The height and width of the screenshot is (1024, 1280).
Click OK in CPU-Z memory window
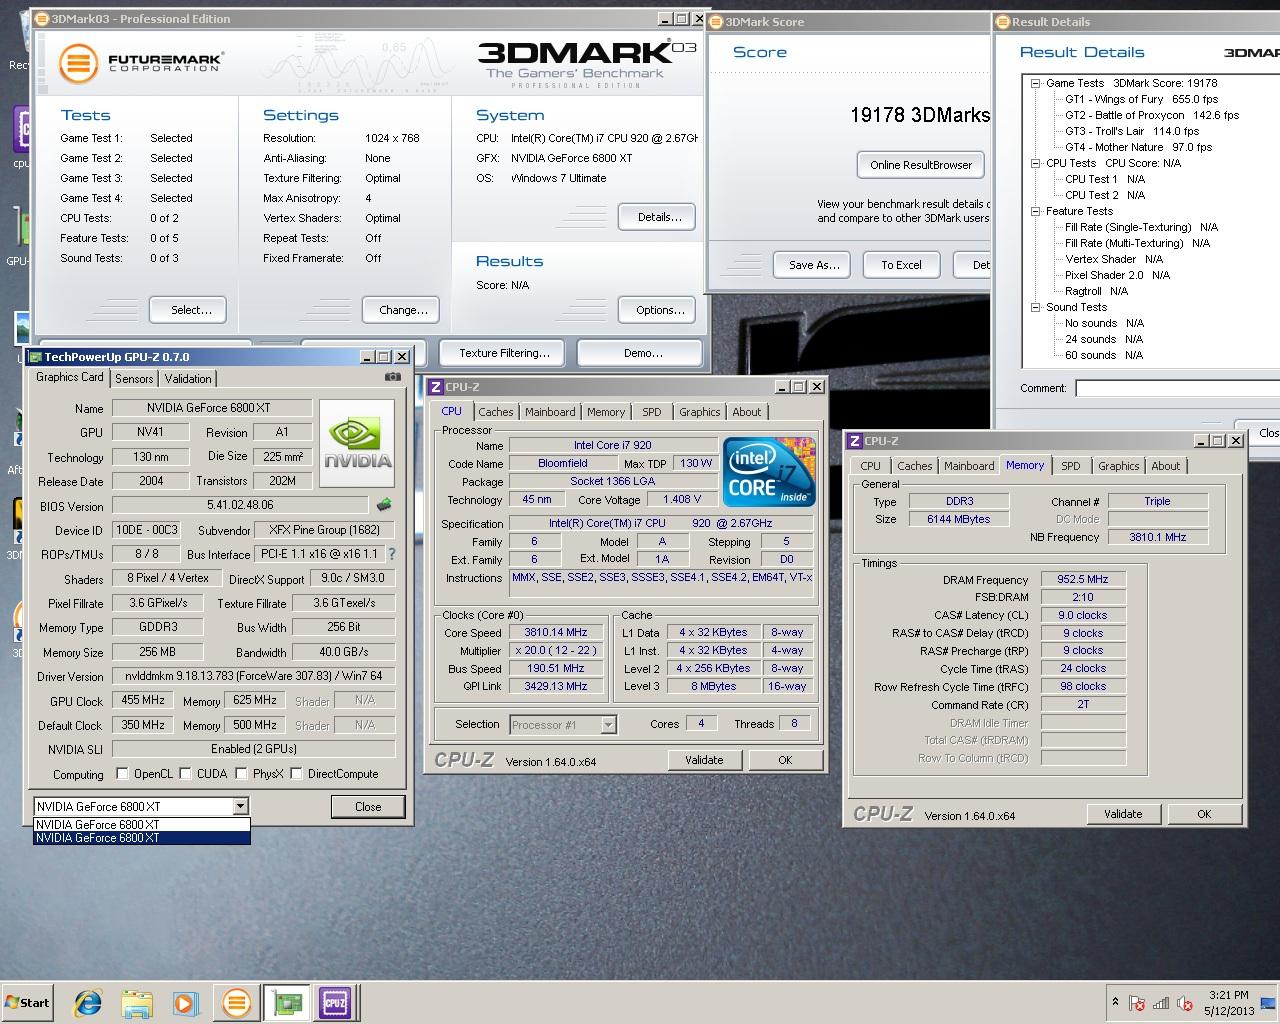[1204, 814]
